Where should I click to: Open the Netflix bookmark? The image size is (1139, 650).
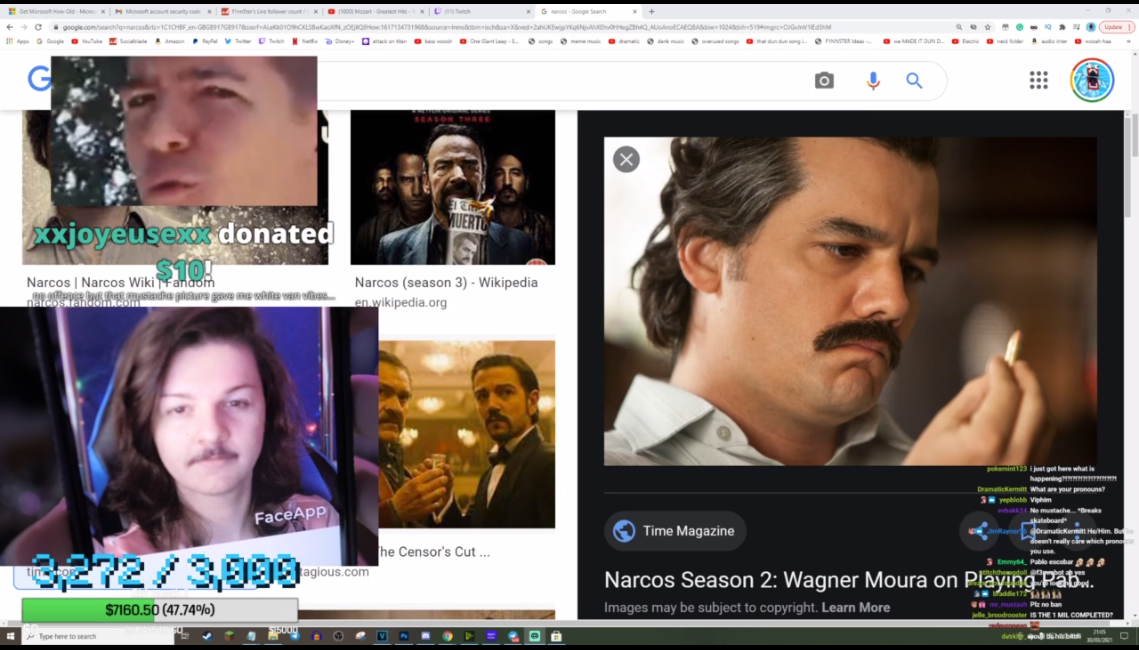pos(305,41)
